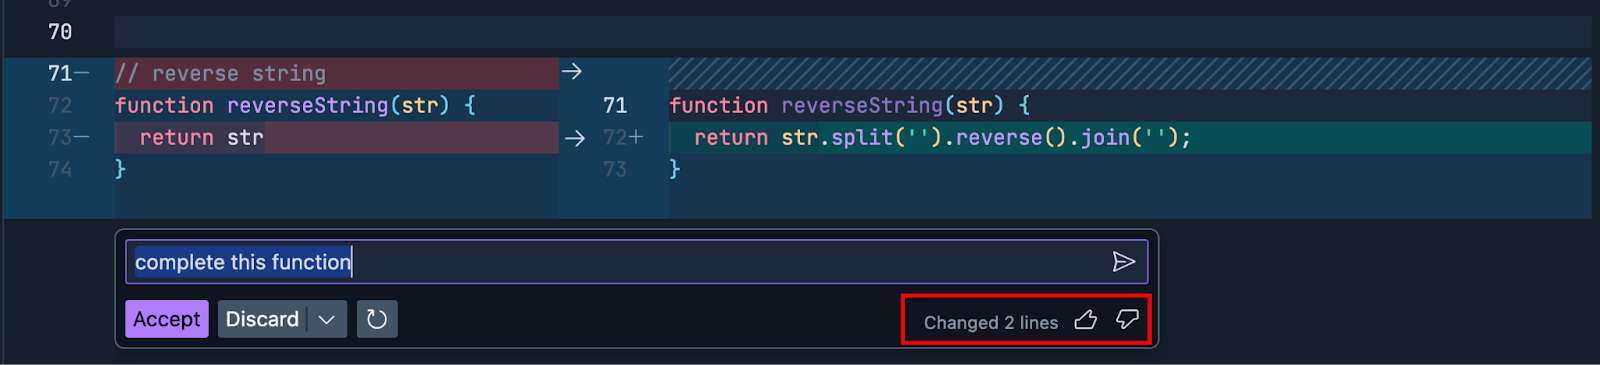Click the closing brace on modified line 73
Viewport: 1600px width, 365px height.
675,169
